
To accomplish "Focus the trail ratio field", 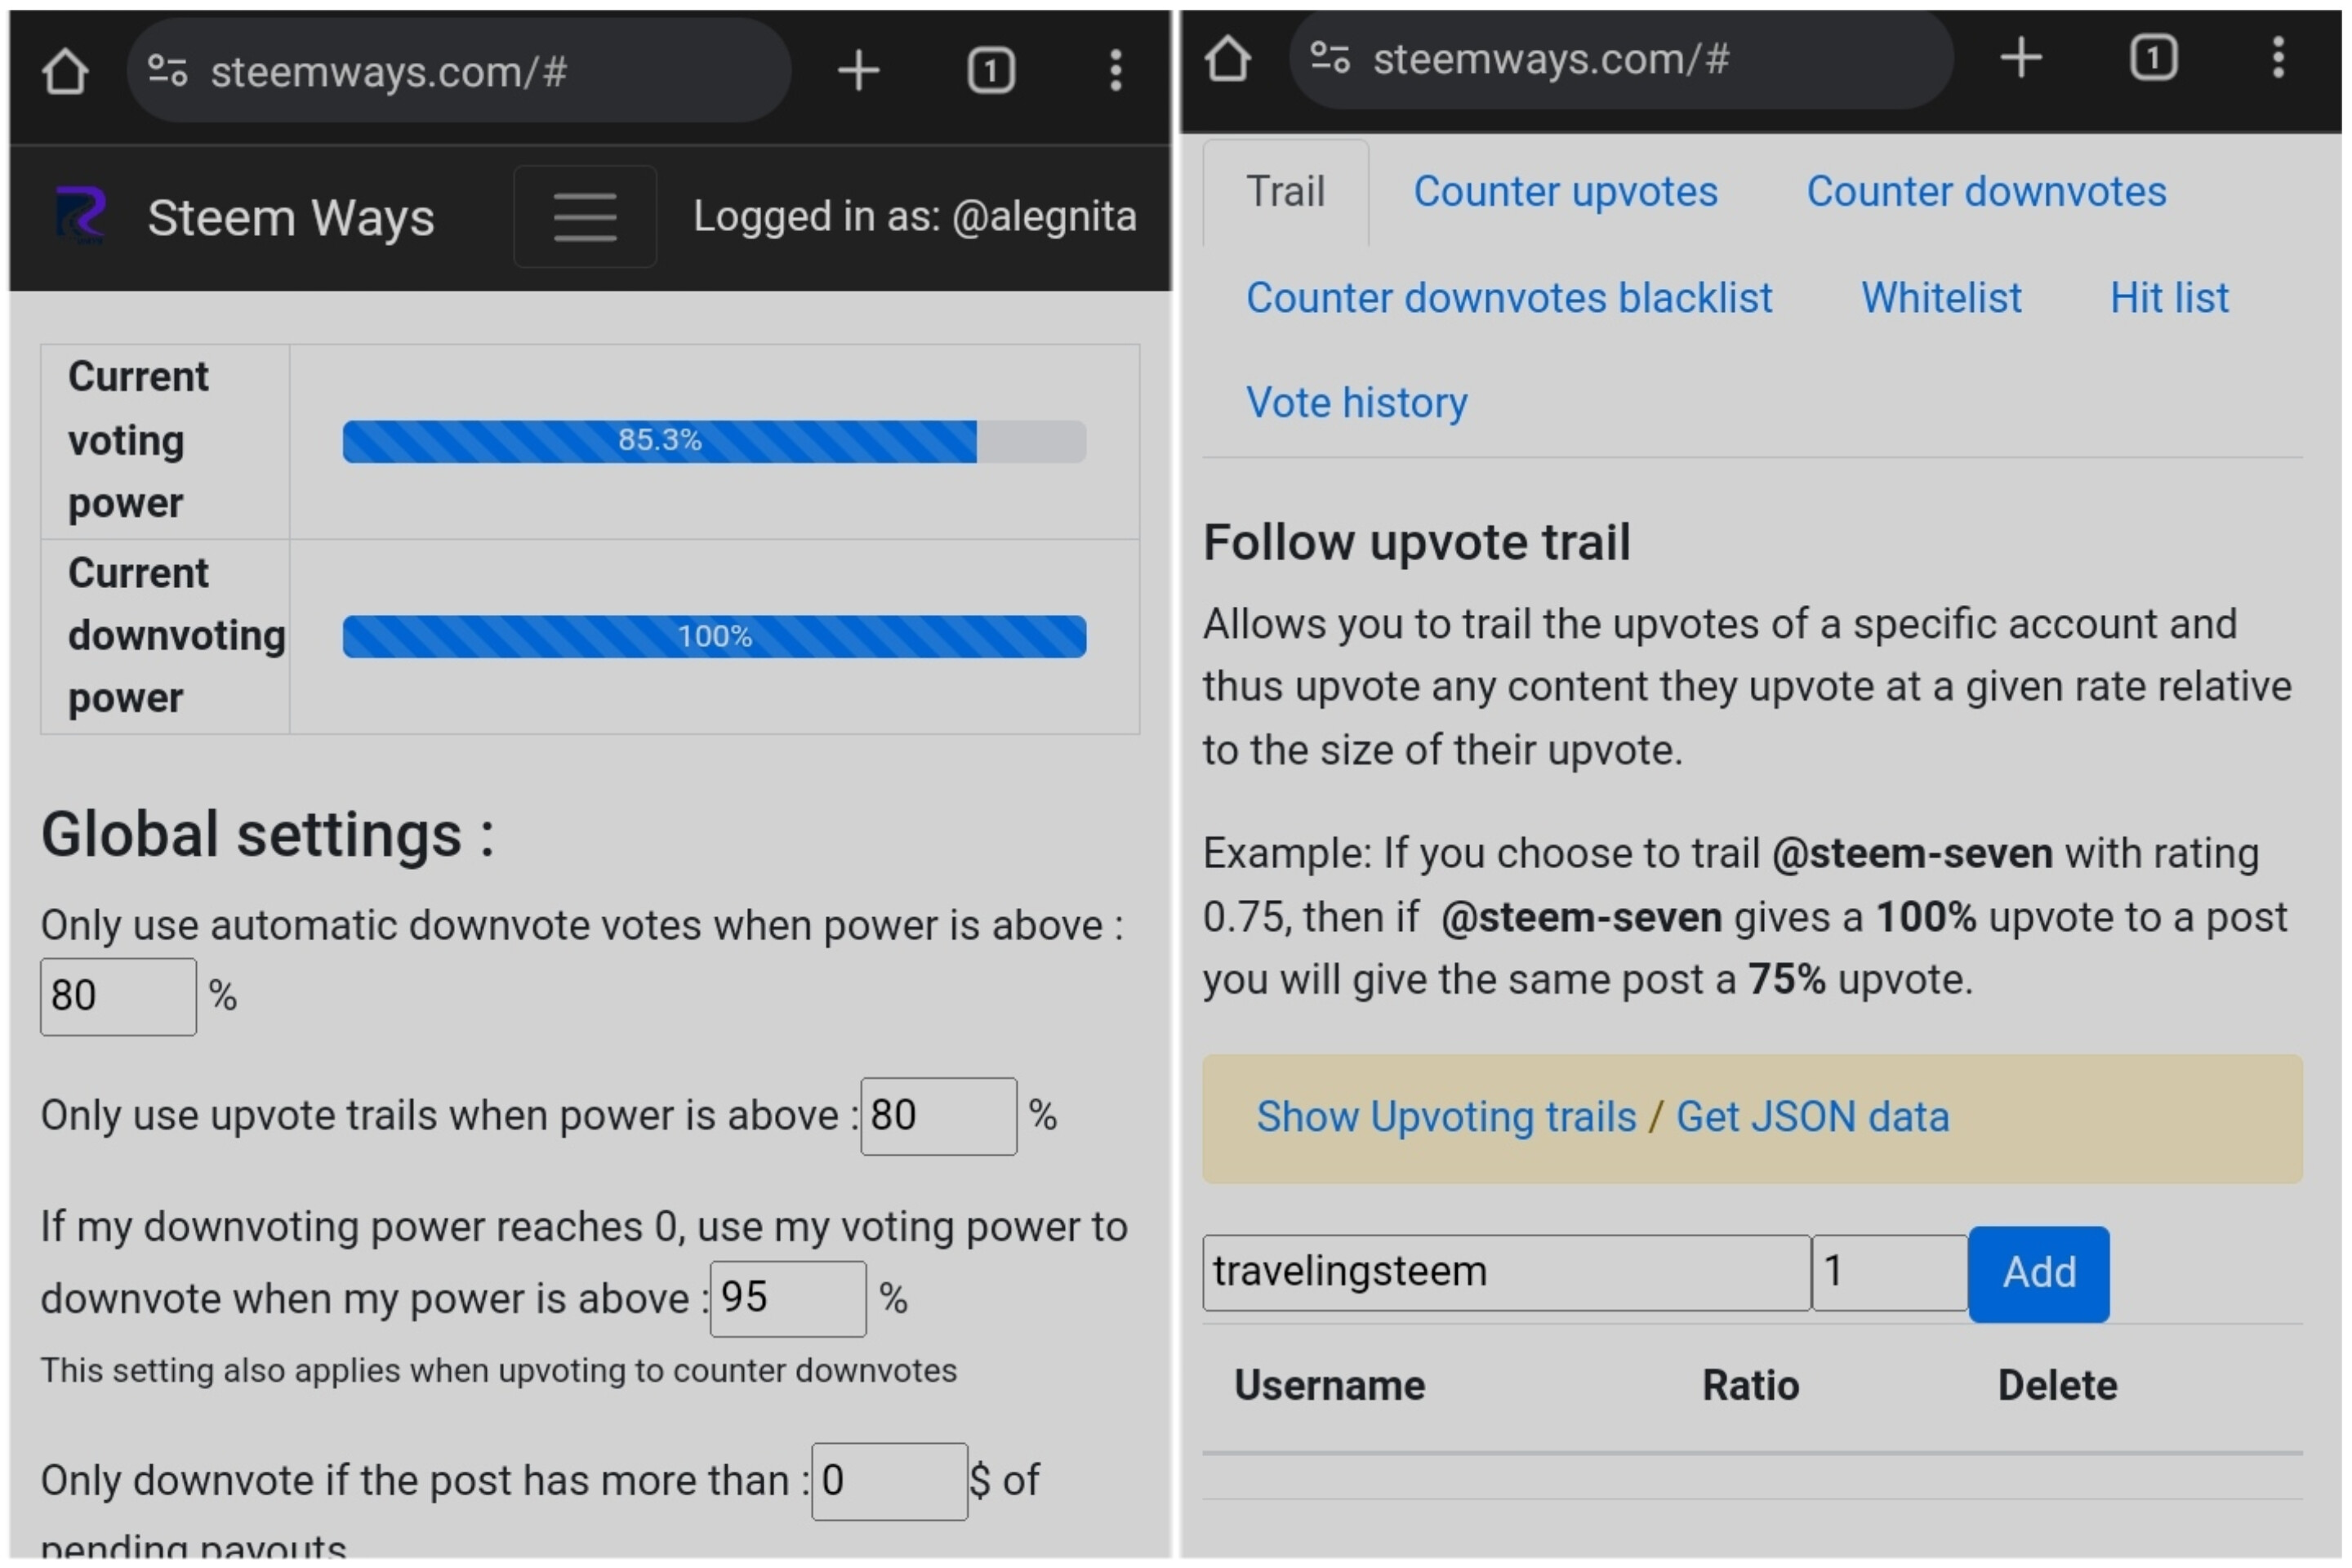I will tap(1890, 1273).
